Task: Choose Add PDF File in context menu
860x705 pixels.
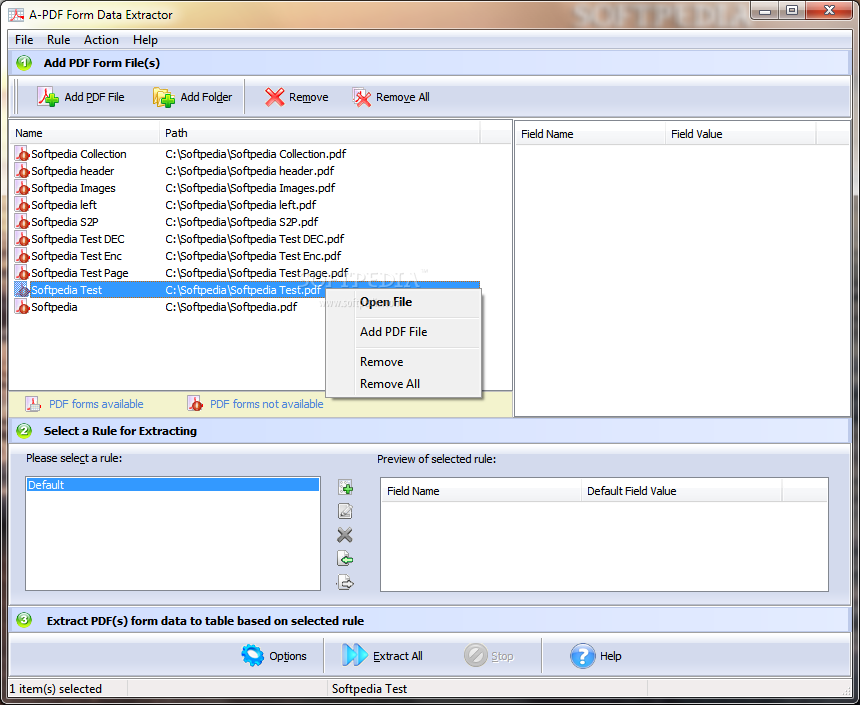Action: point(403,332)
